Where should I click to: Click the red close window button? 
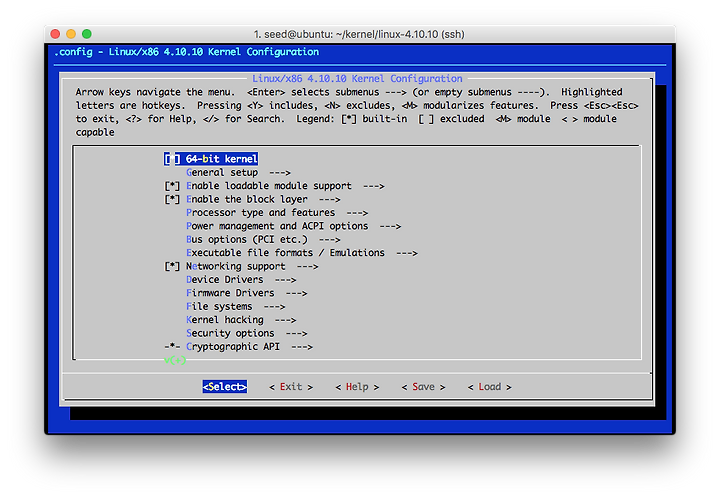pos(56,34)
